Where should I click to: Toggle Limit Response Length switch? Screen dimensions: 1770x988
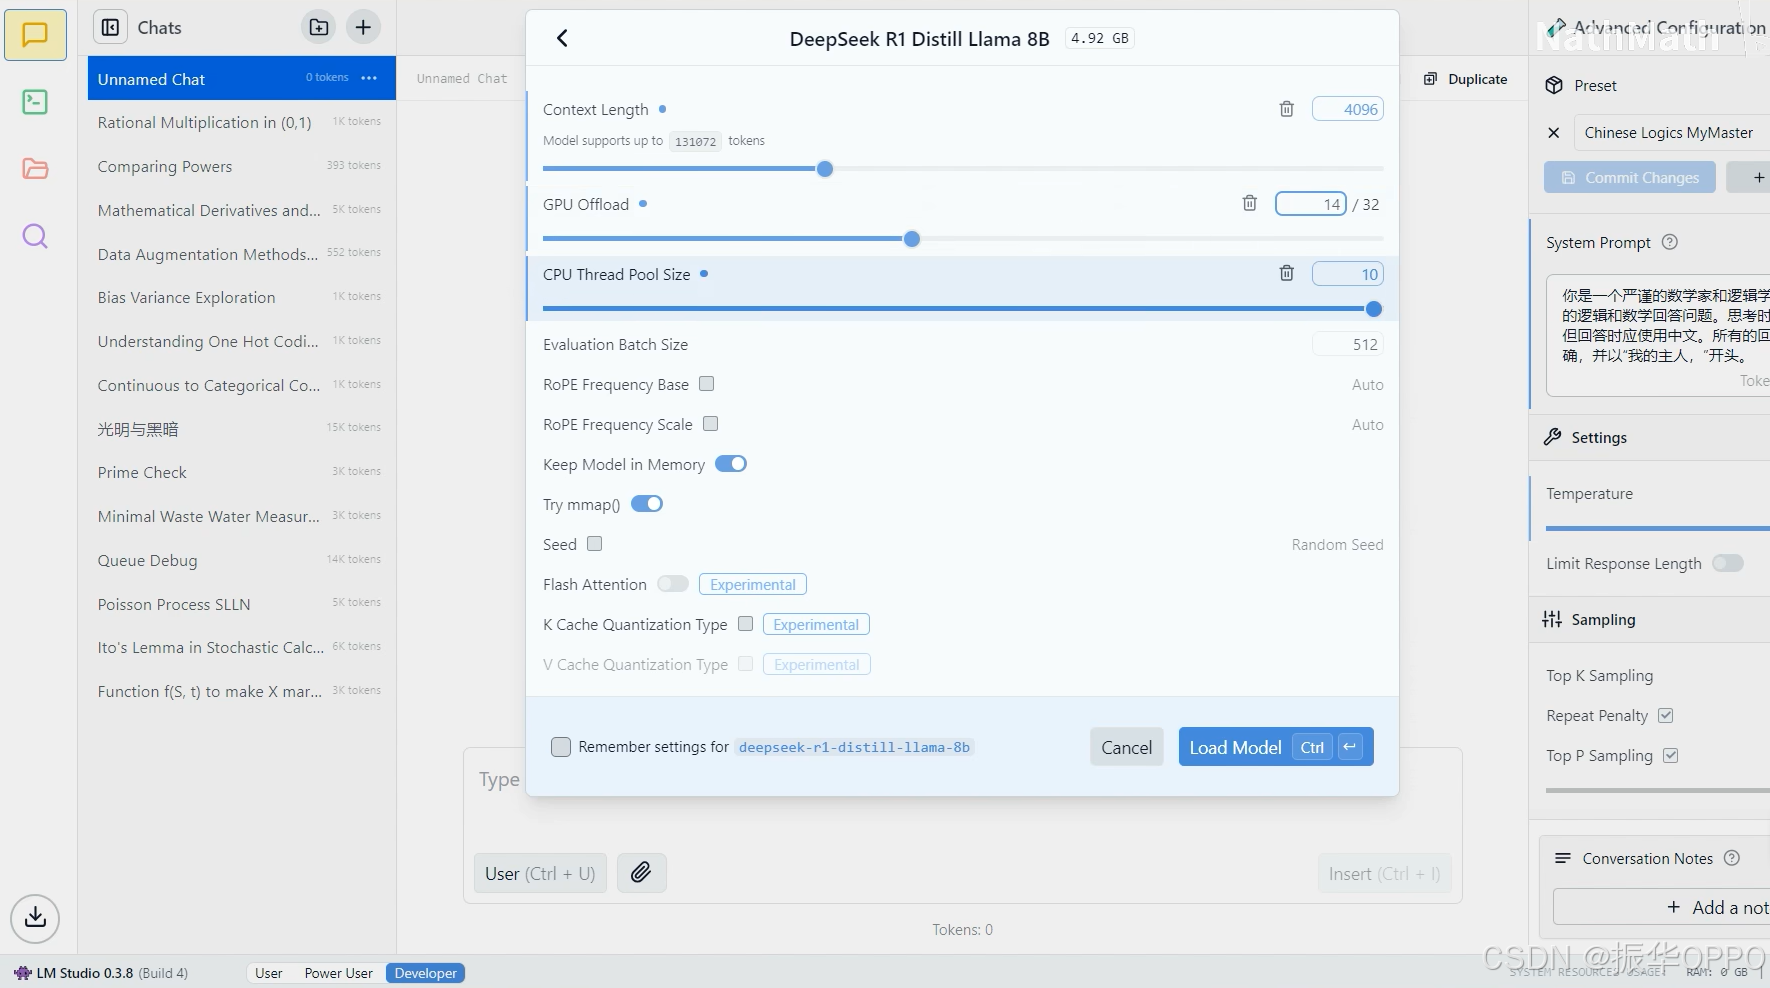(1728, 563)
